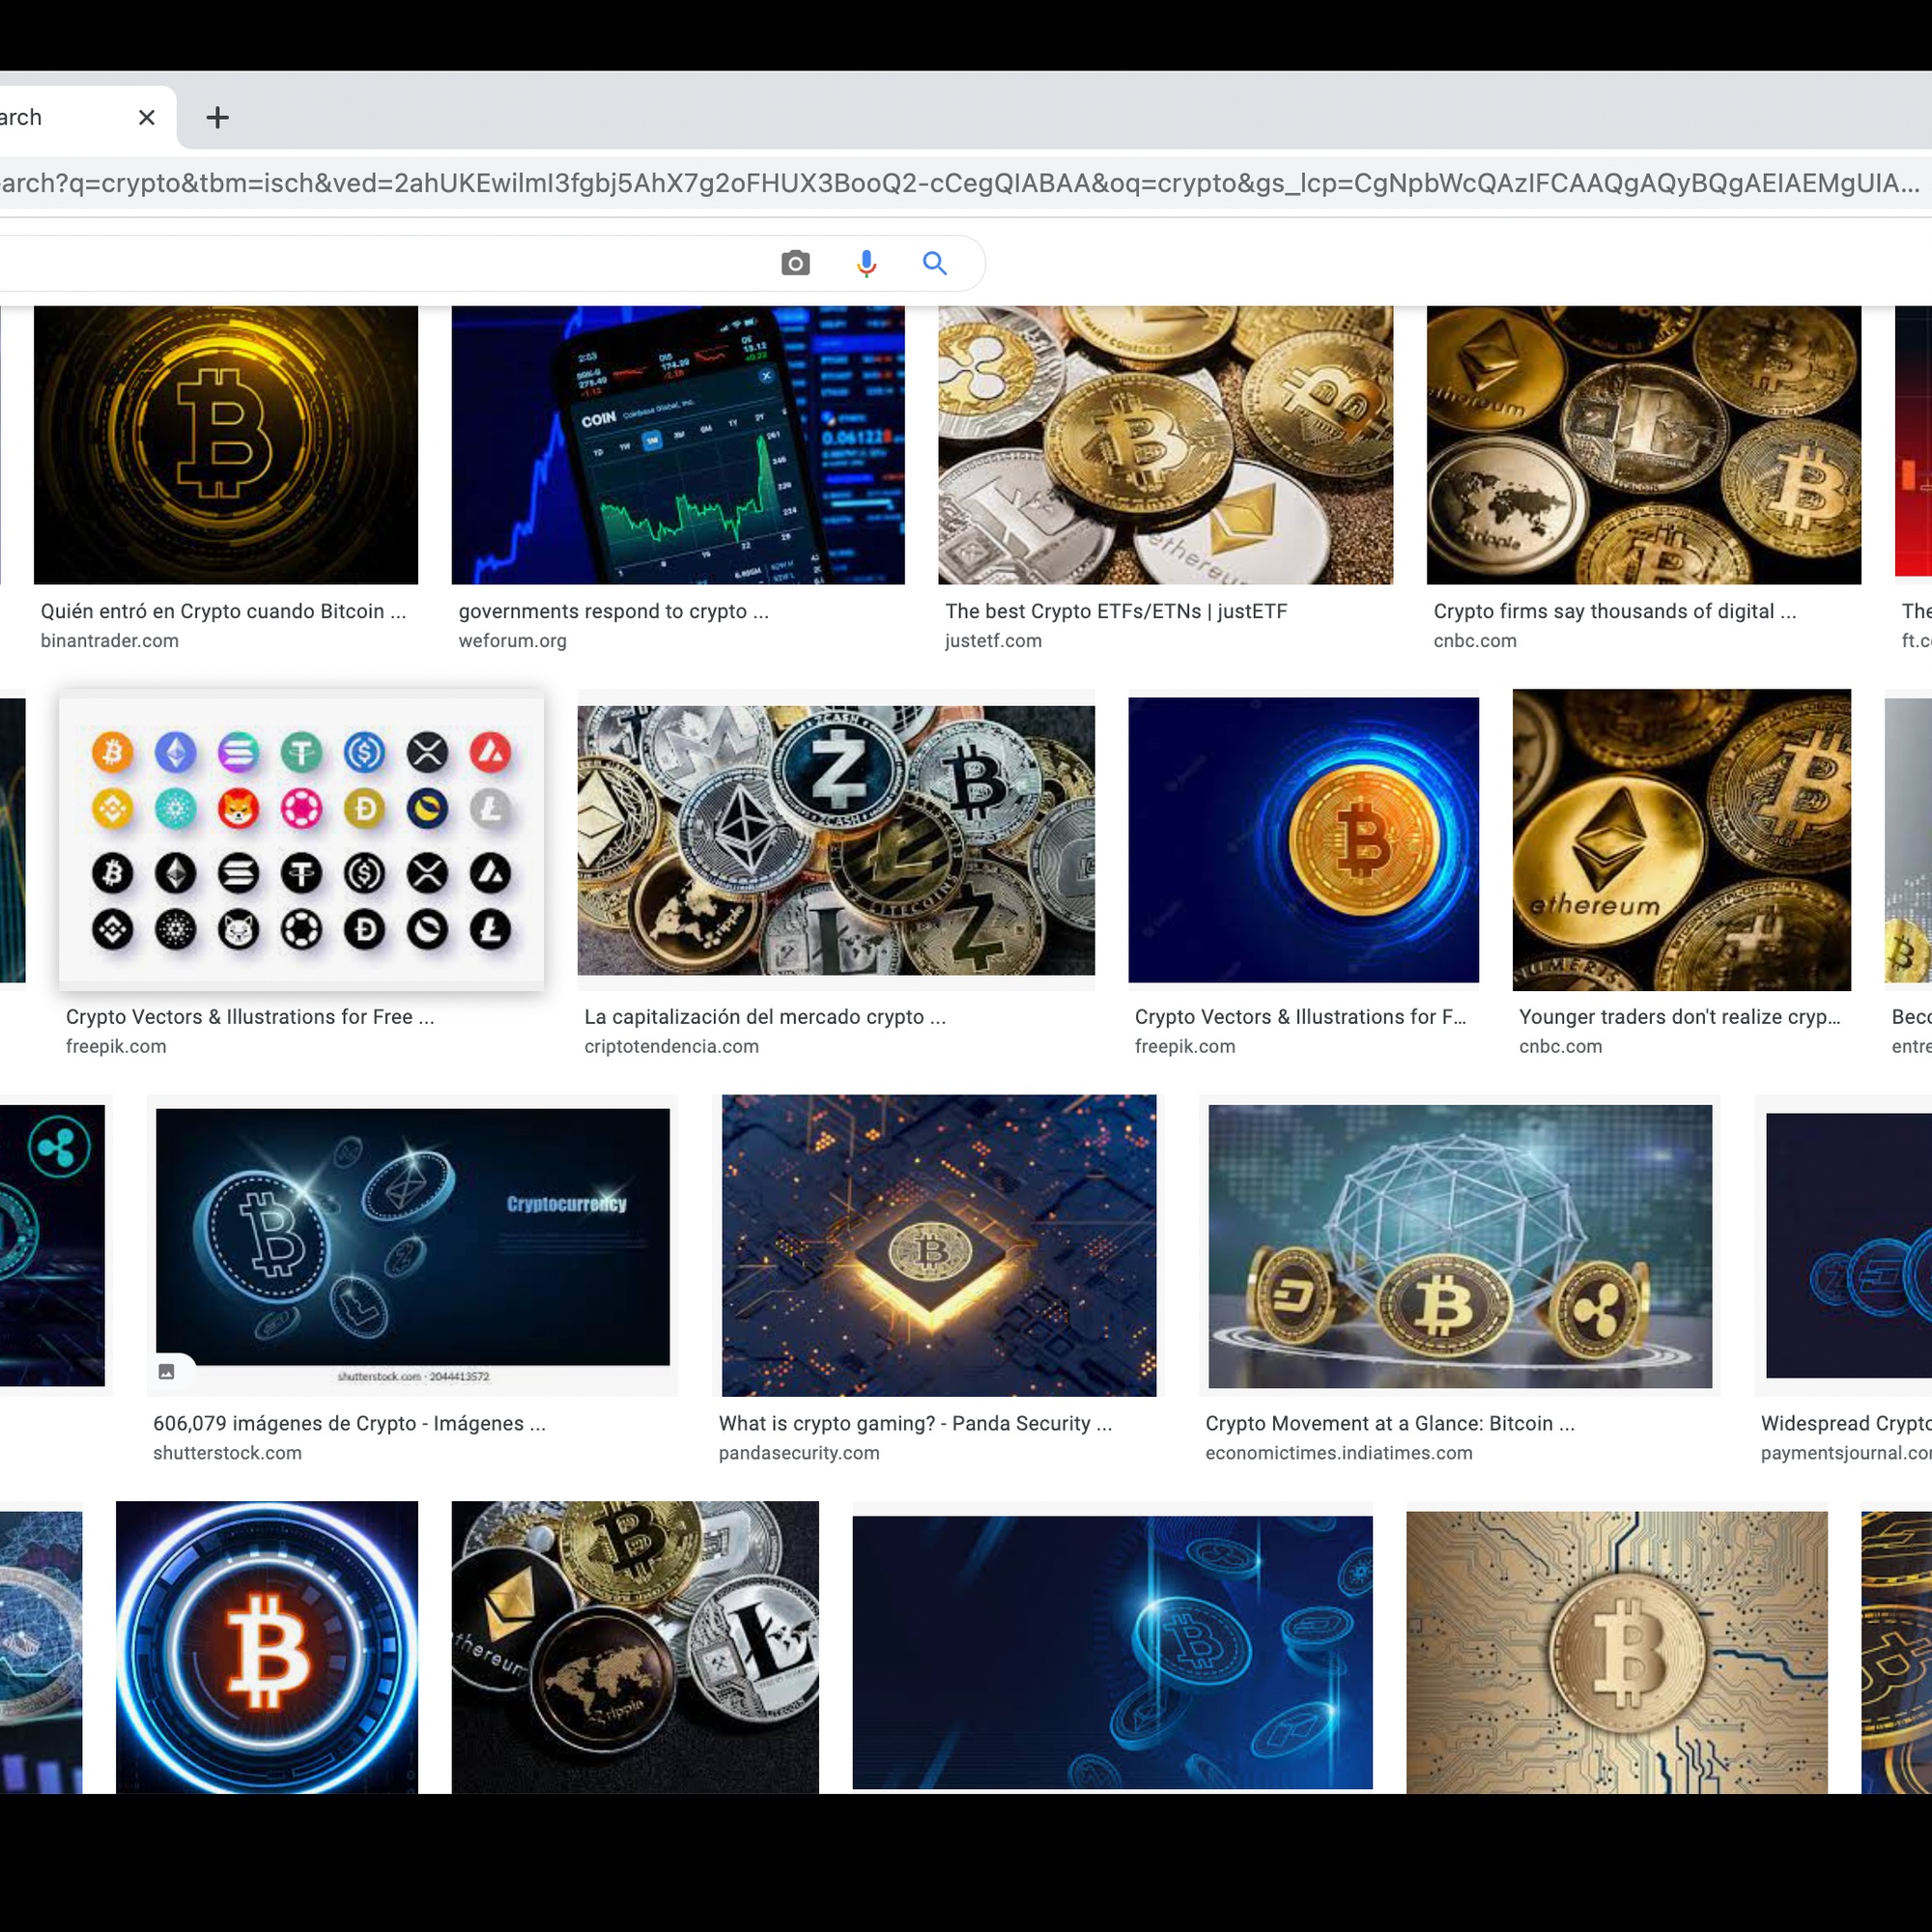
Task: Open the Panda Security Bitcoin chip thumbnail
Action: (x=939, y=1245)
